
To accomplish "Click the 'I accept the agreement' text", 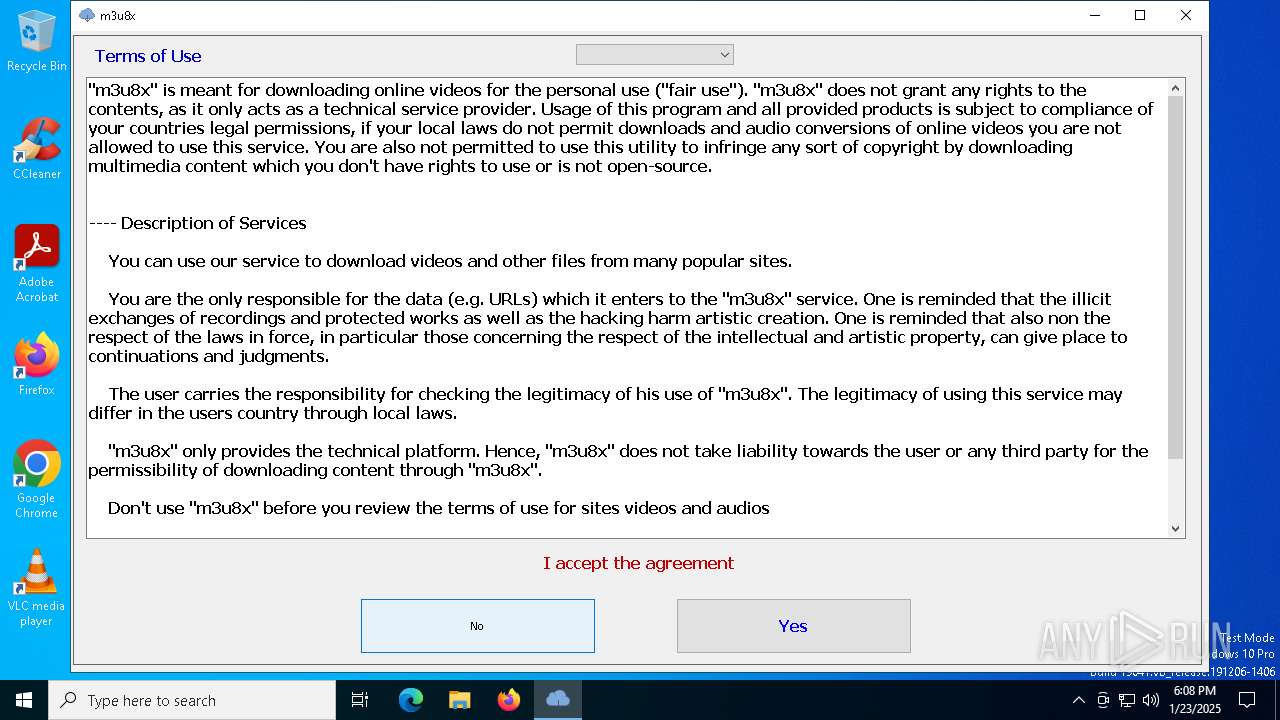I will pyautogui.click(x=638, y=563).
